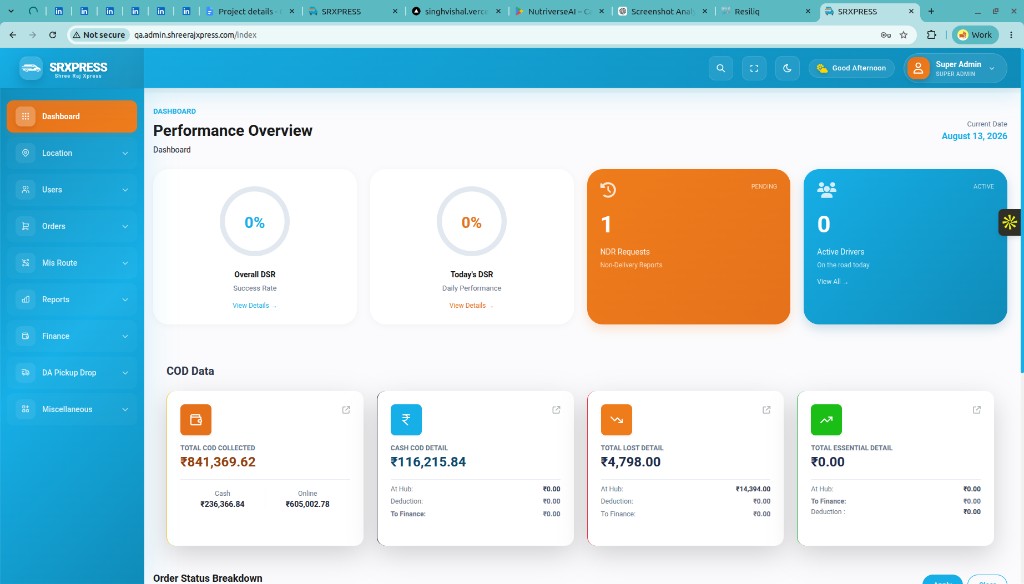This screenshot has width=1024, height=584.
Task: Click the Mis Route icon in sidebar
Action: (25, 263)
